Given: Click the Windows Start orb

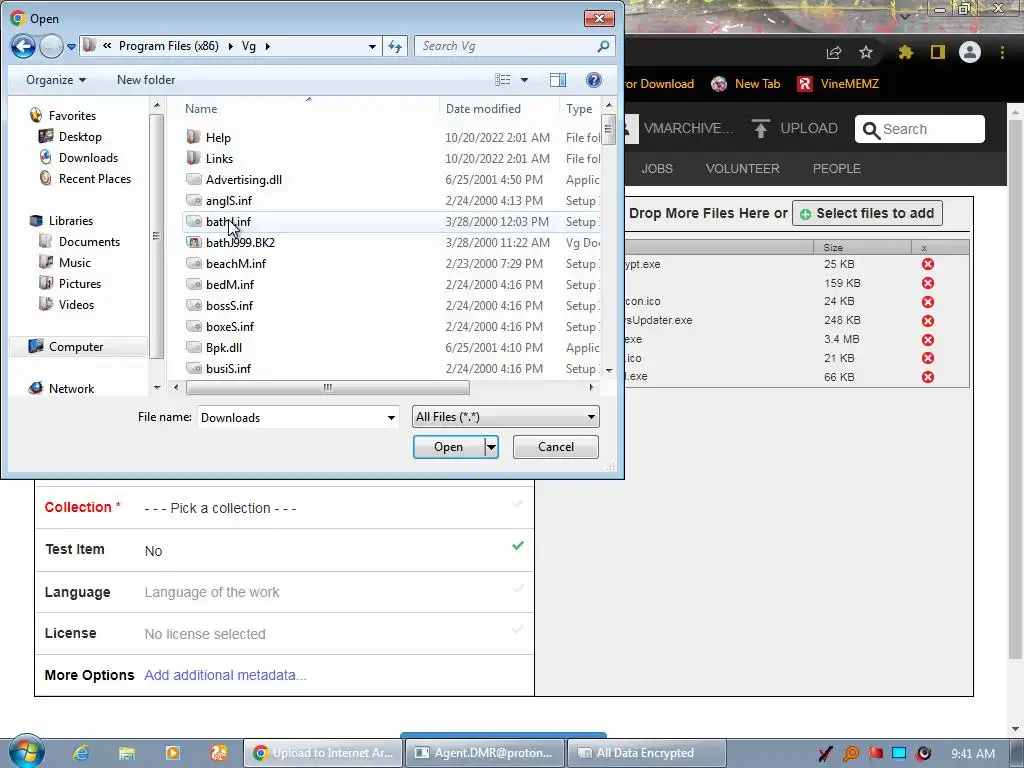Looking at the screenshot, I should click(26, 752).
